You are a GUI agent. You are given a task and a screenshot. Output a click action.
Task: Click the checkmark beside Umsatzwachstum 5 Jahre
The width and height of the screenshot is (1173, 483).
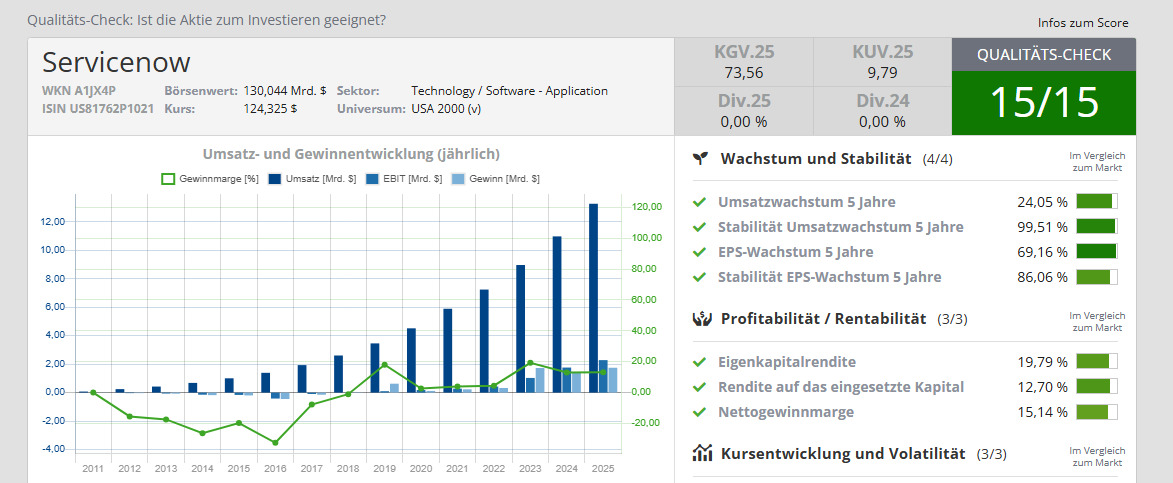tap(700, 202)
